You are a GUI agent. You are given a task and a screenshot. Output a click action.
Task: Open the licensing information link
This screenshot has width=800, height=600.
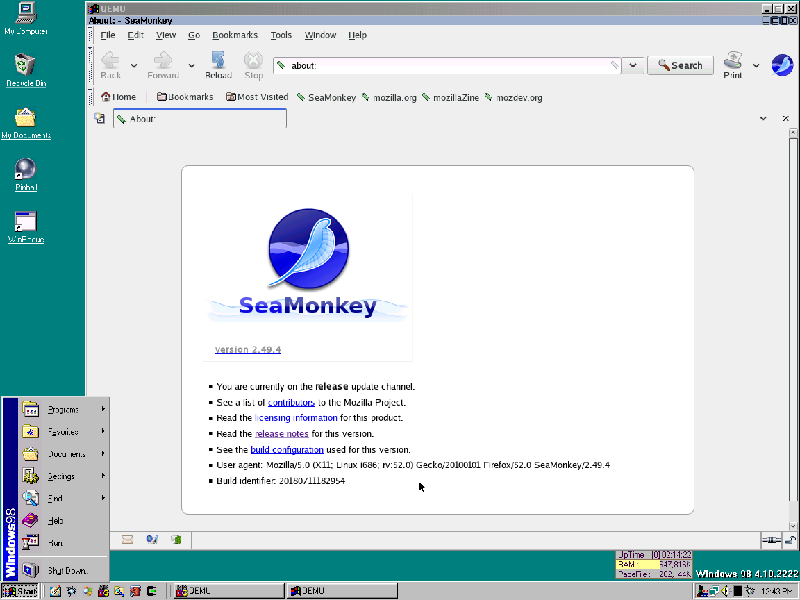(296, 418)
